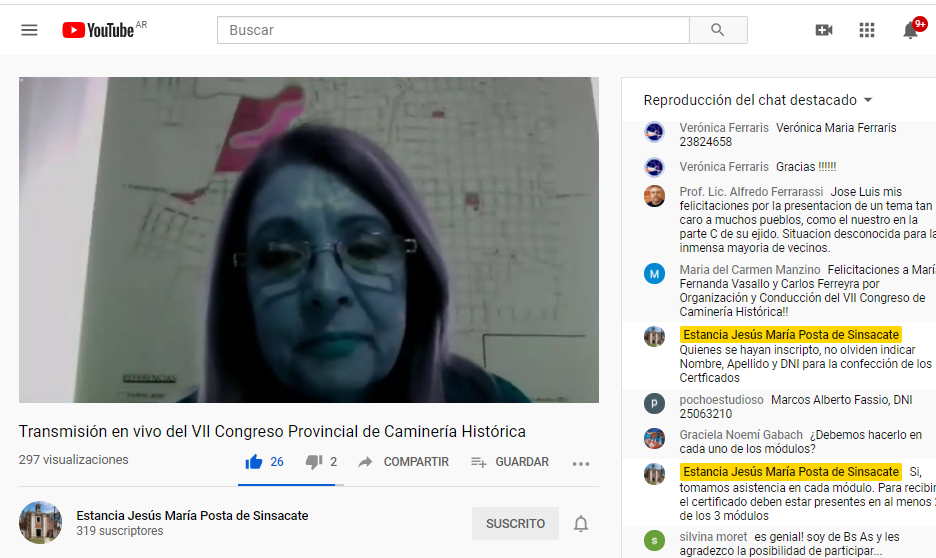Click the YouTube logo
936x558 pixels.
[x=99, y=30]
